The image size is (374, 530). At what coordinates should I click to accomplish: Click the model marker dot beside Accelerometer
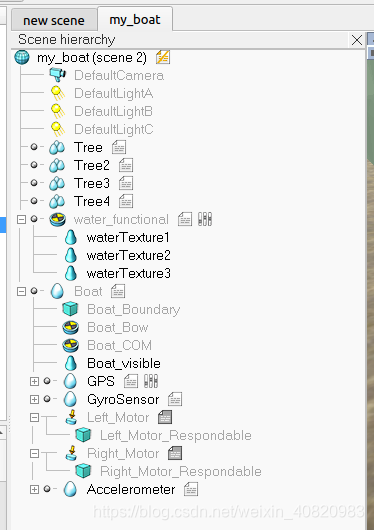[47, 488]
